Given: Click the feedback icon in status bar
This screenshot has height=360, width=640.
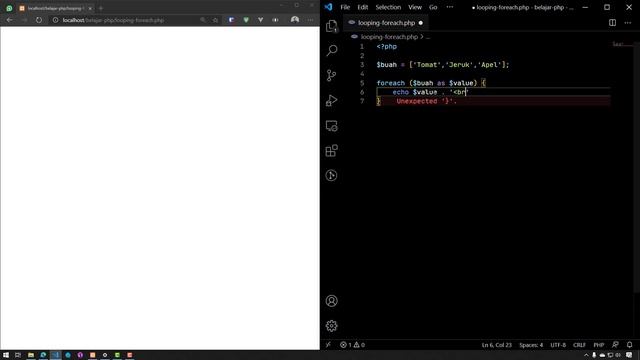Looking at the screenshot, I should [x=615, y=345].
